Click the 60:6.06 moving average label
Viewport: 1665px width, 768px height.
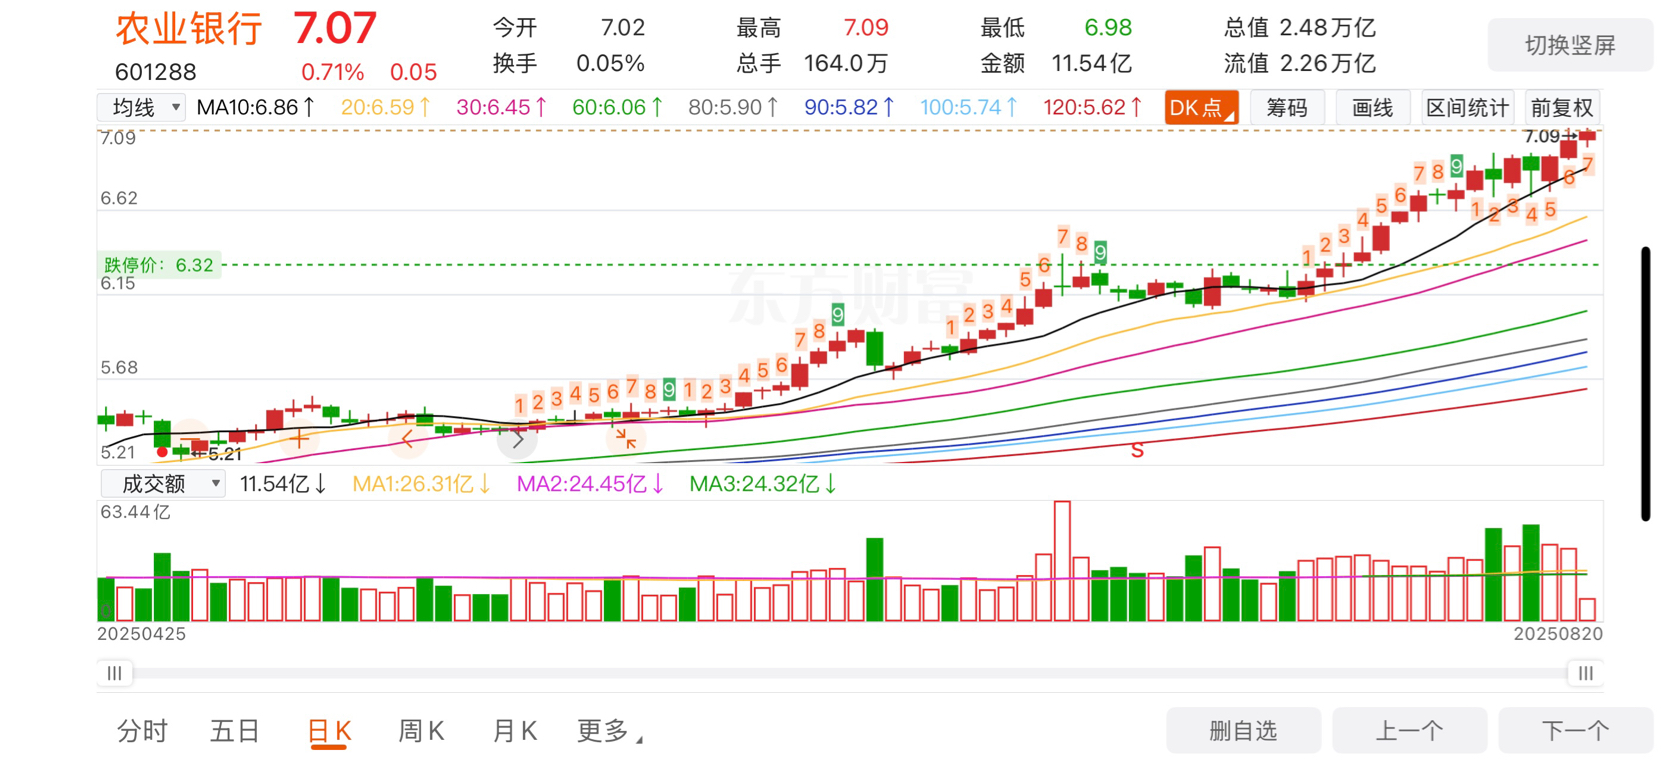(618, 107)
